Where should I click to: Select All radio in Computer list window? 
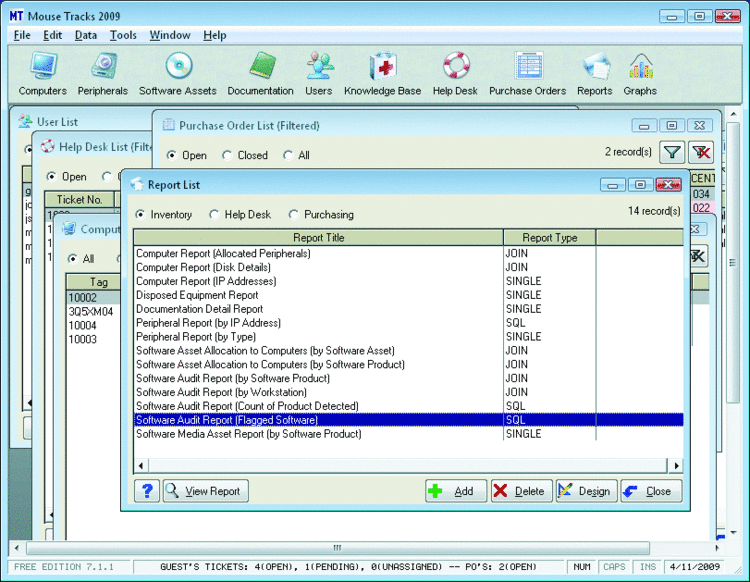pyautogui.click(x=72, y=259)
